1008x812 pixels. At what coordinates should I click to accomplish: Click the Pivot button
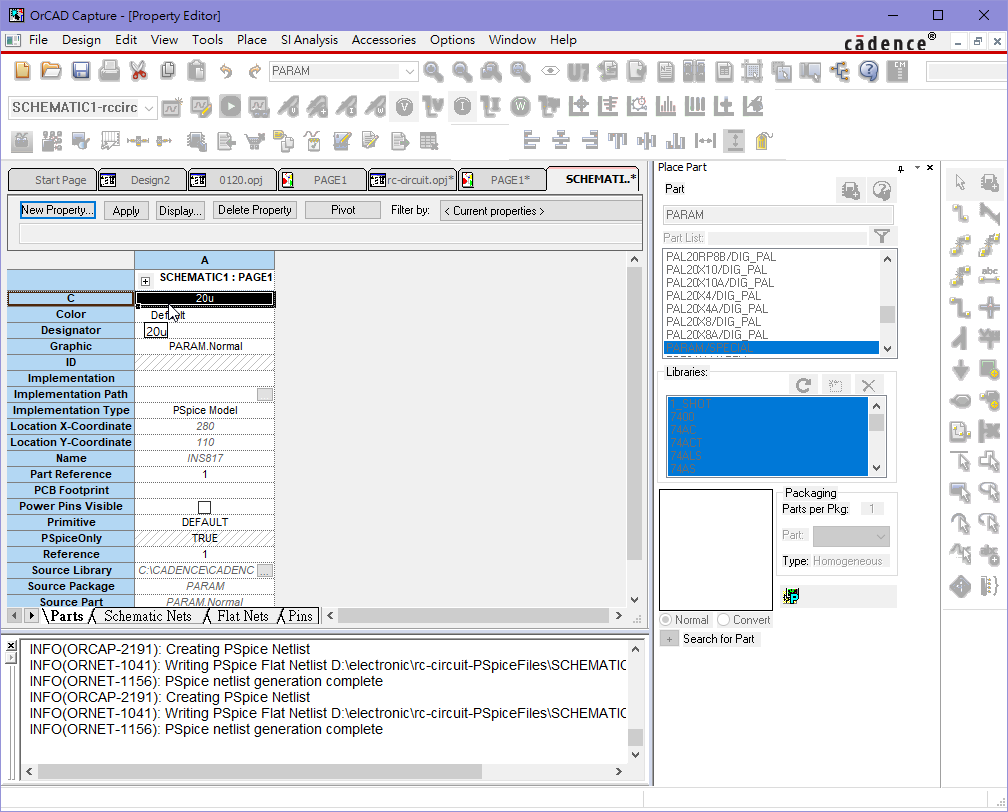point(343,210)
